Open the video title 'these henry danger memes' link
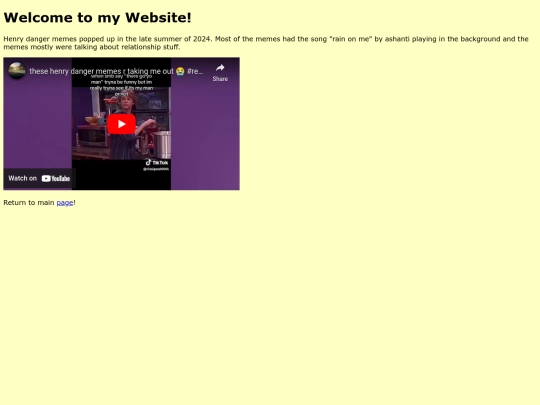The image size is (540, 405). [x=116, y=71]
